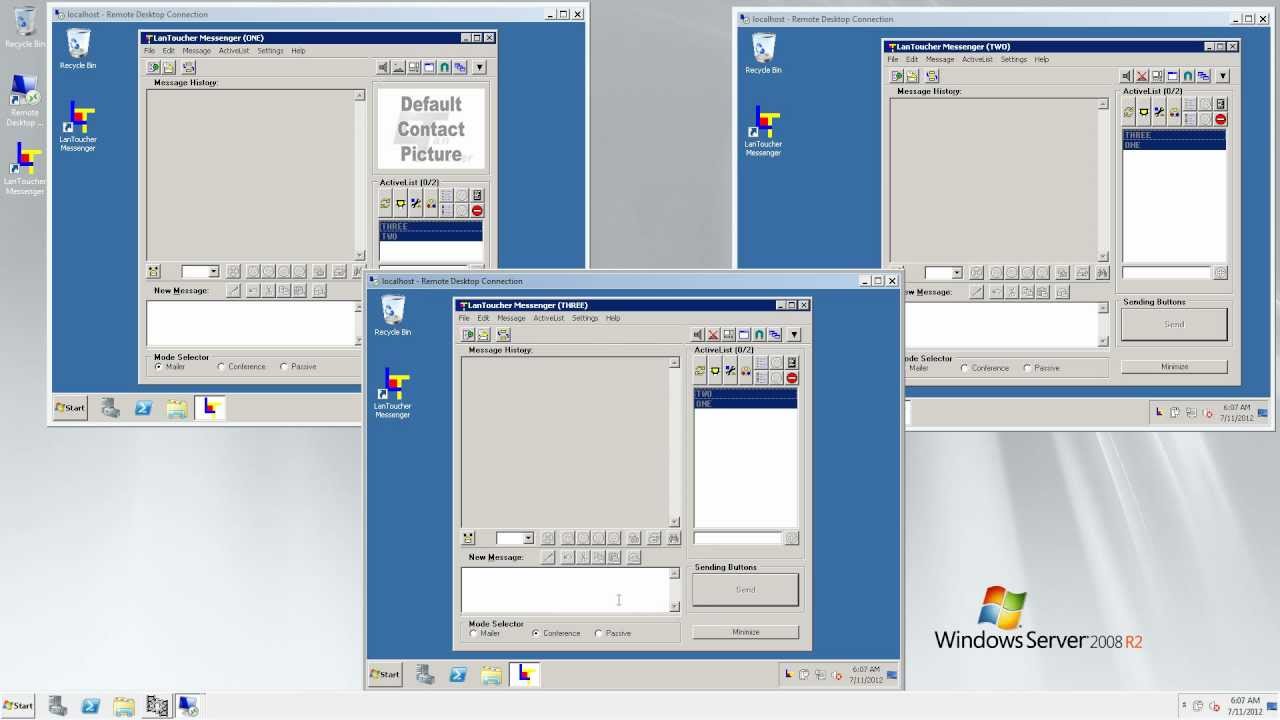The width and height of the screenshot is (1280, 720).
Task: Open the File menu in THREE messenger
Action: click(x=464, y=318)
